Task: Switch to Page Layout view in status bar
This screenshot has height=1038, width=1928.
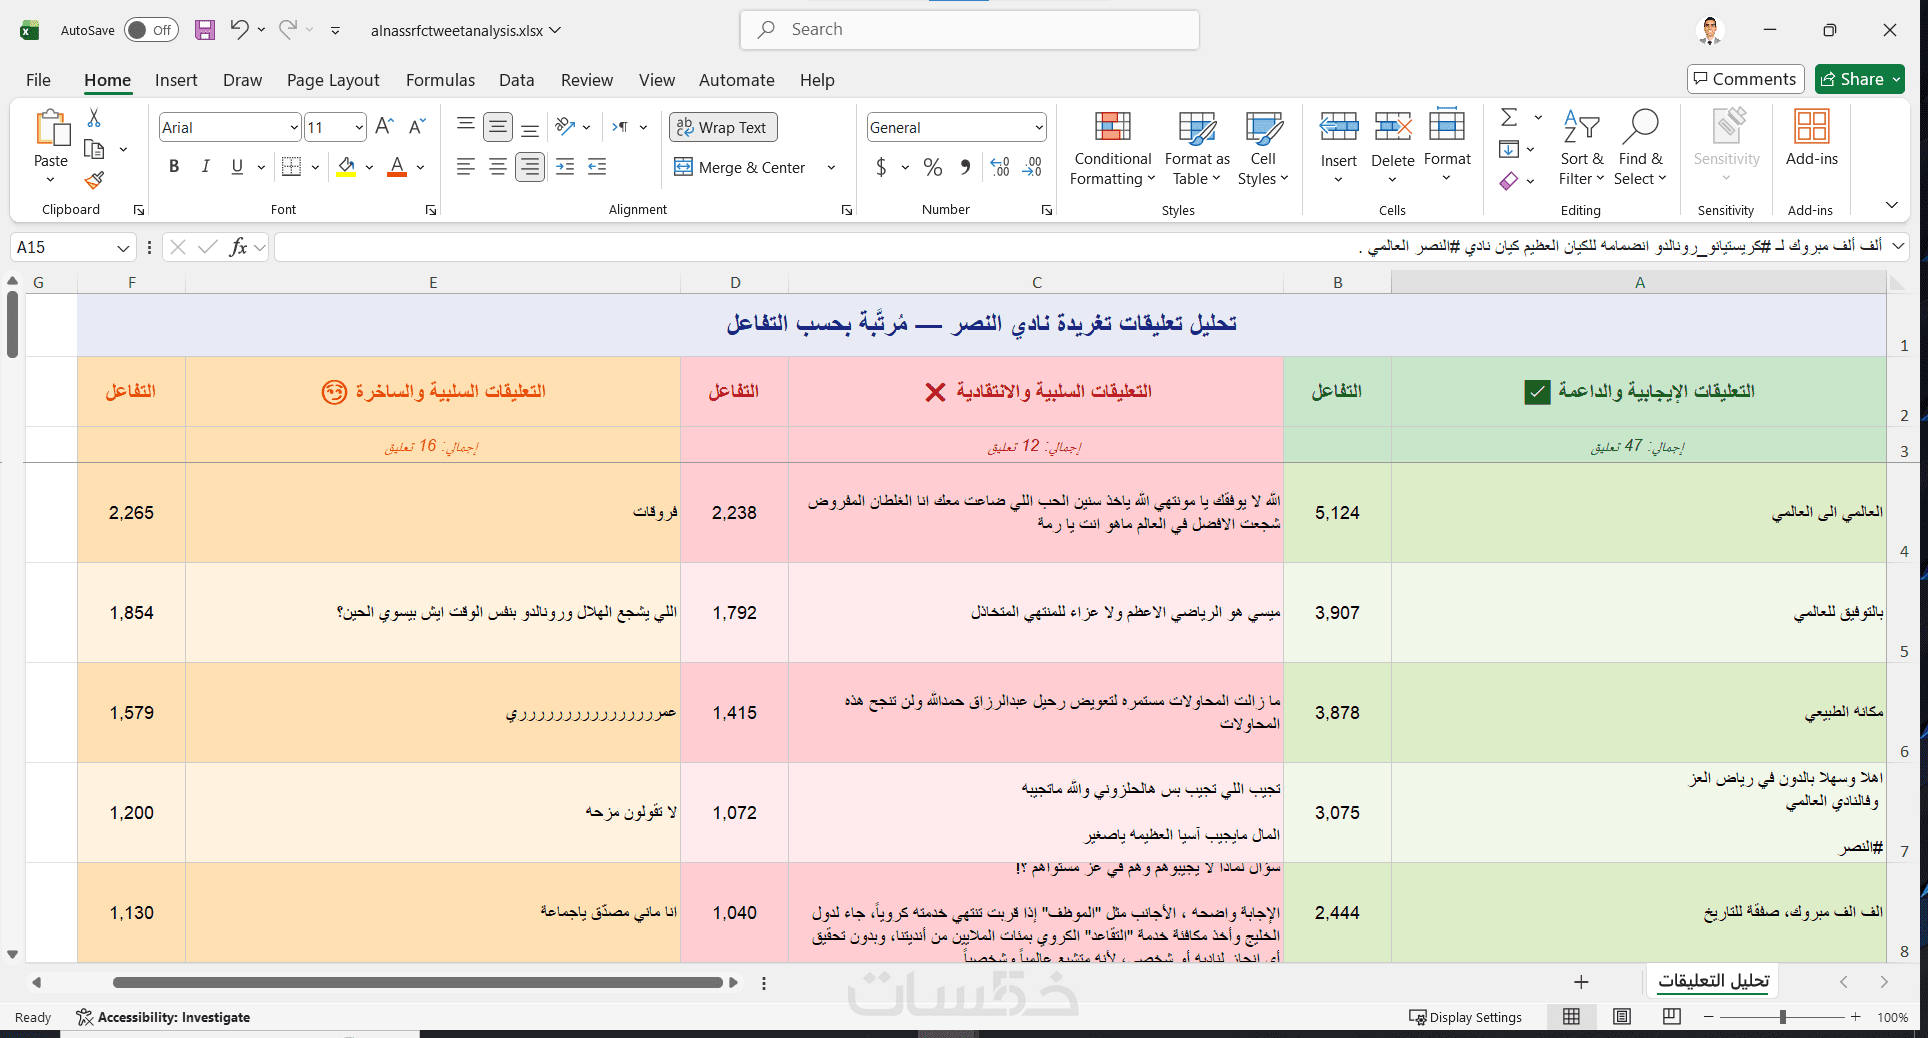Action: [1622, 1017]
